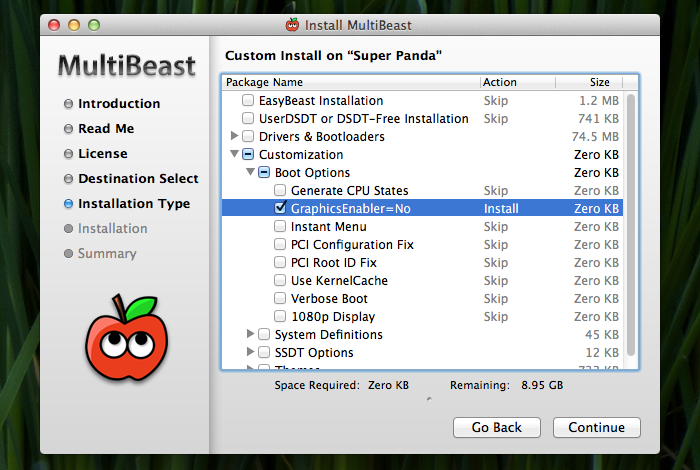Image resolution: width=700 pixels, height=470 pixels.
Task: Expand the System Definitions group
Action: (250, 333)
